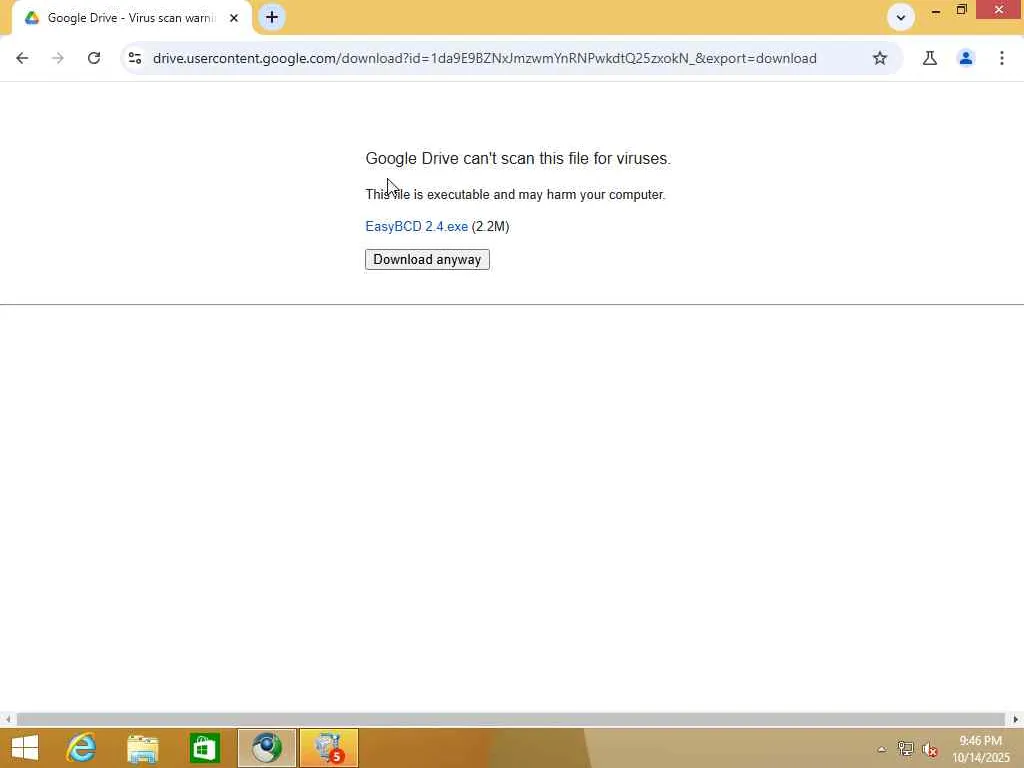The height and width of the screenshot is (768, 1024).
Task: Launch Internet Explorer from the taskbar
Action: [81, 748]
